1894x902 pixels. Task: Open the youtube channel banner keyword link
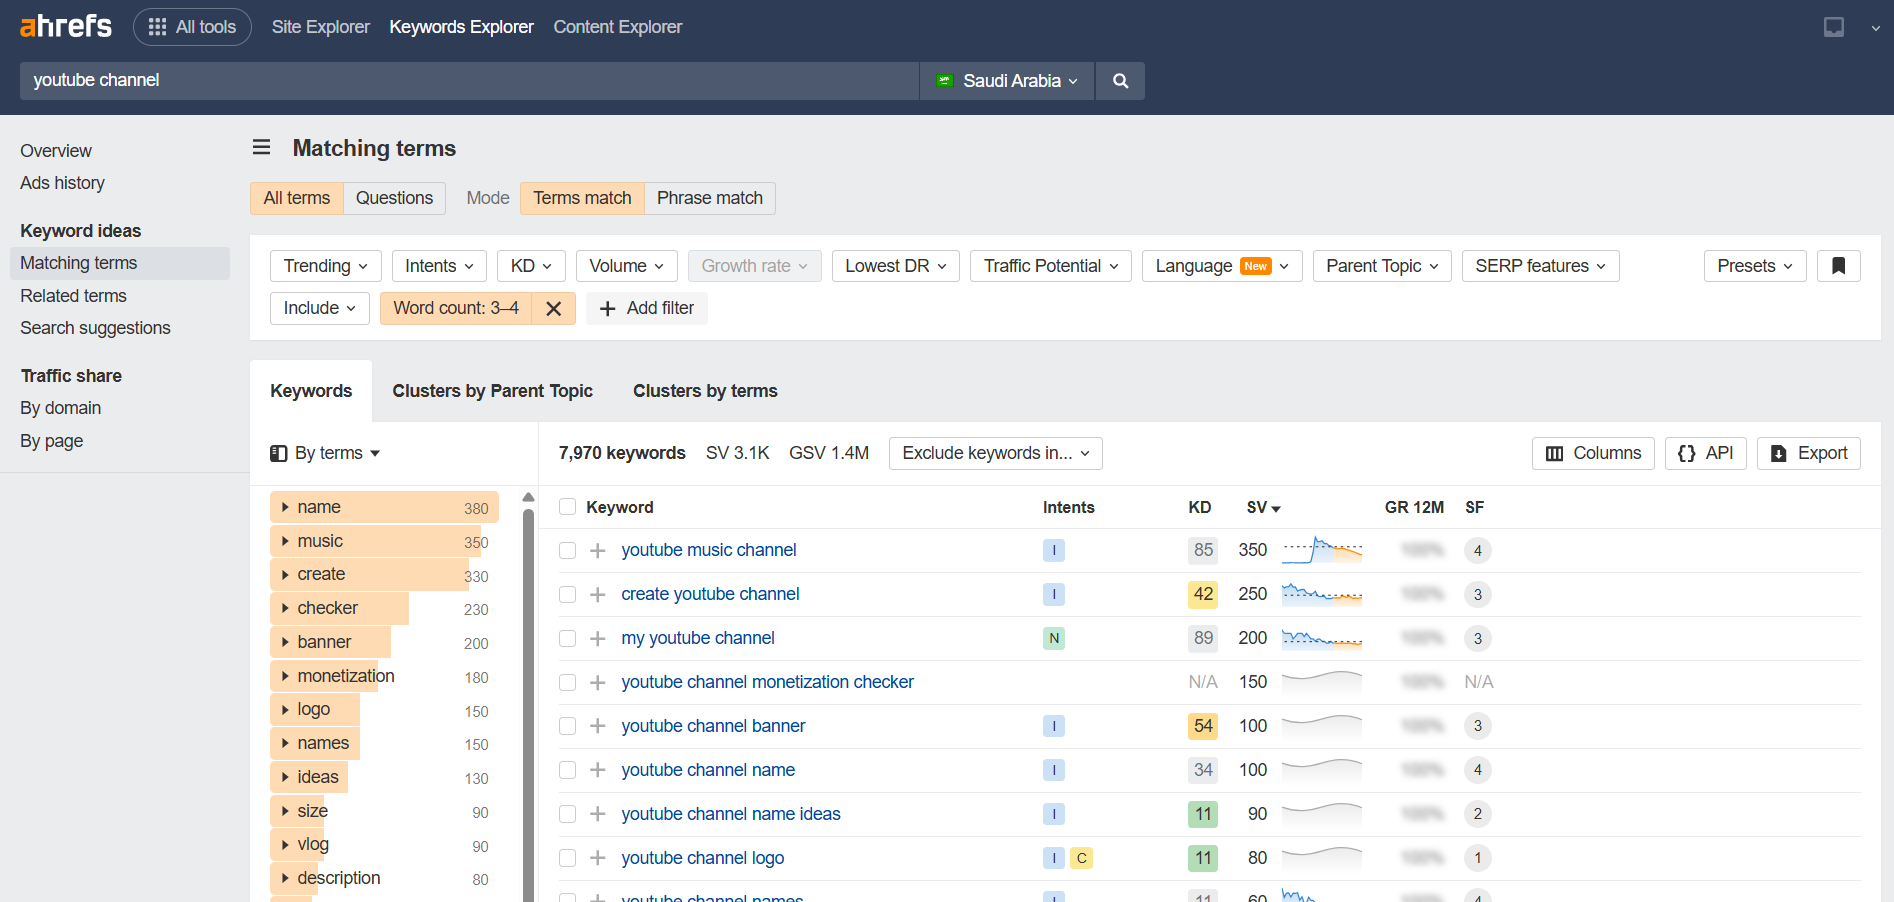coord(713,726)
